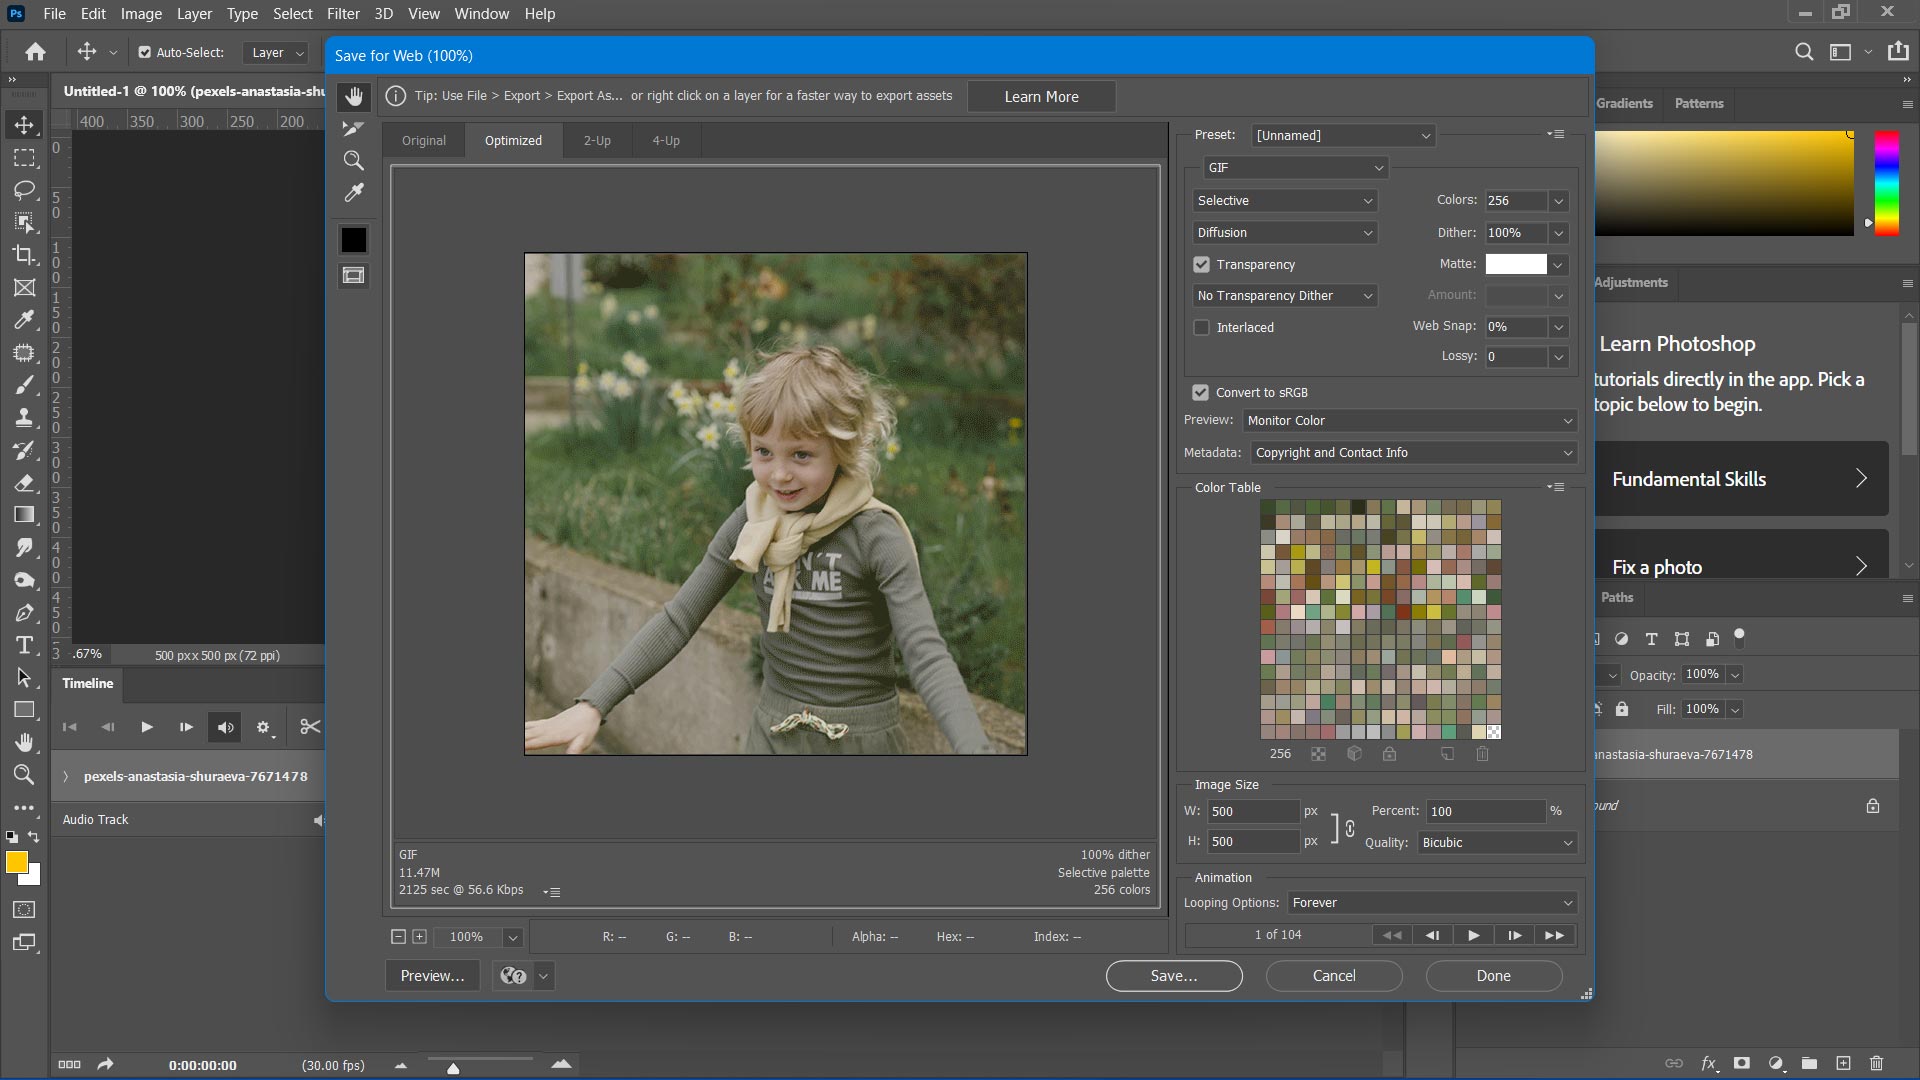The image size is (1920, 1080).
Task: Toggle Auto-Select checkbox in options bar
Action: tap(144, 52)
